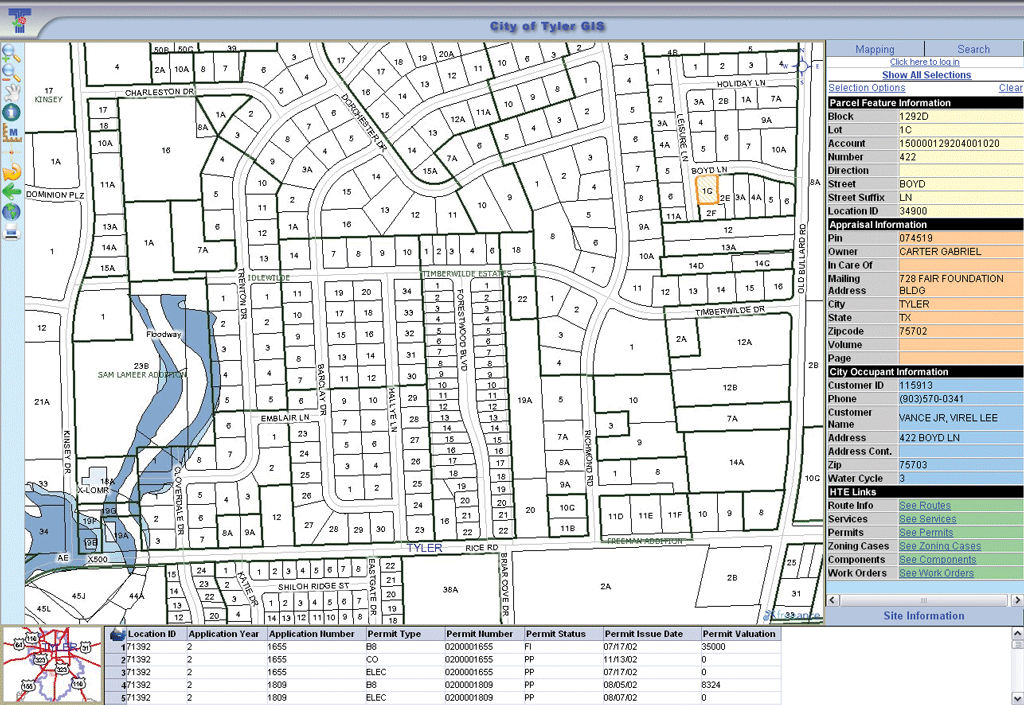Switch to the Search tab

973,49
